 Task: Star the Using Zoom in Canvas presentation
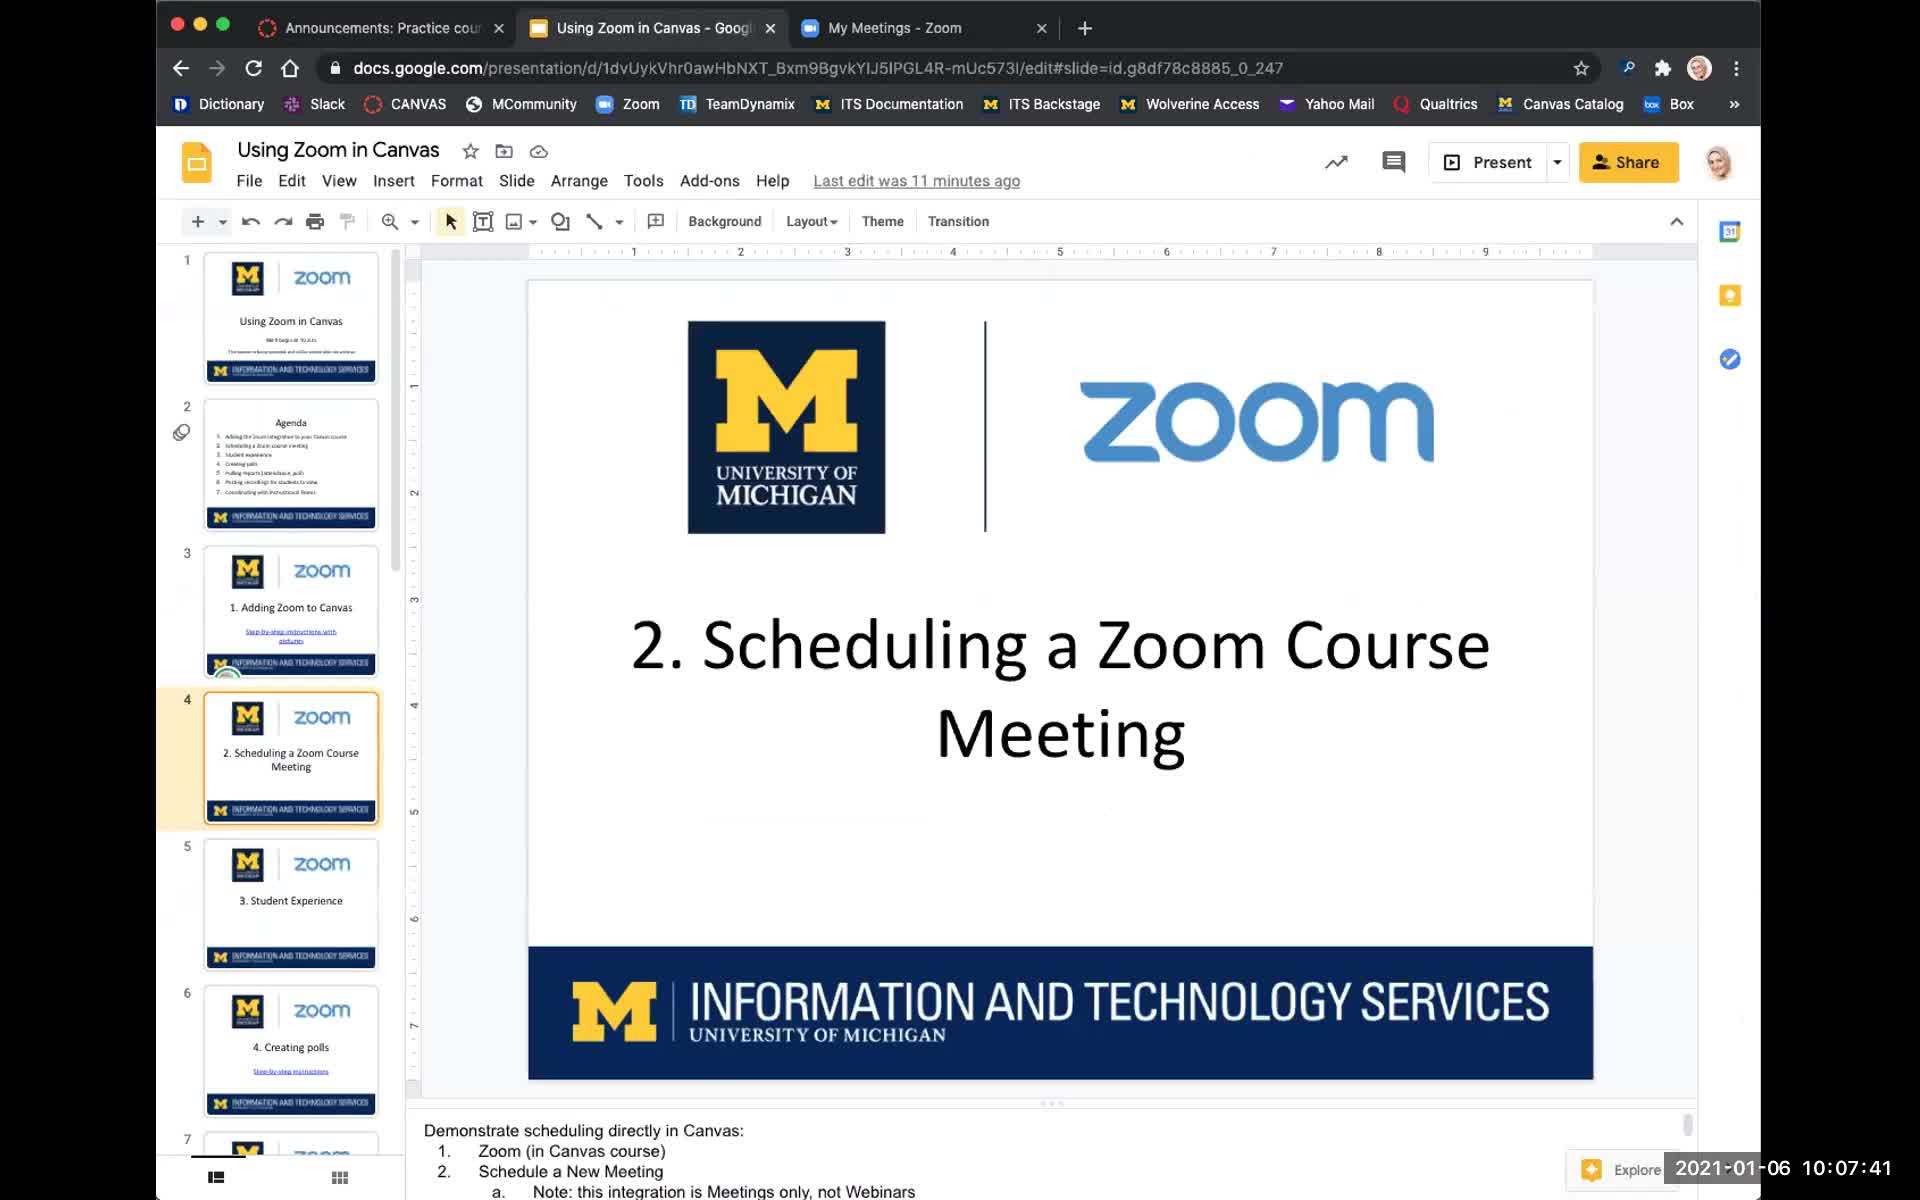(x=470, y=151)
